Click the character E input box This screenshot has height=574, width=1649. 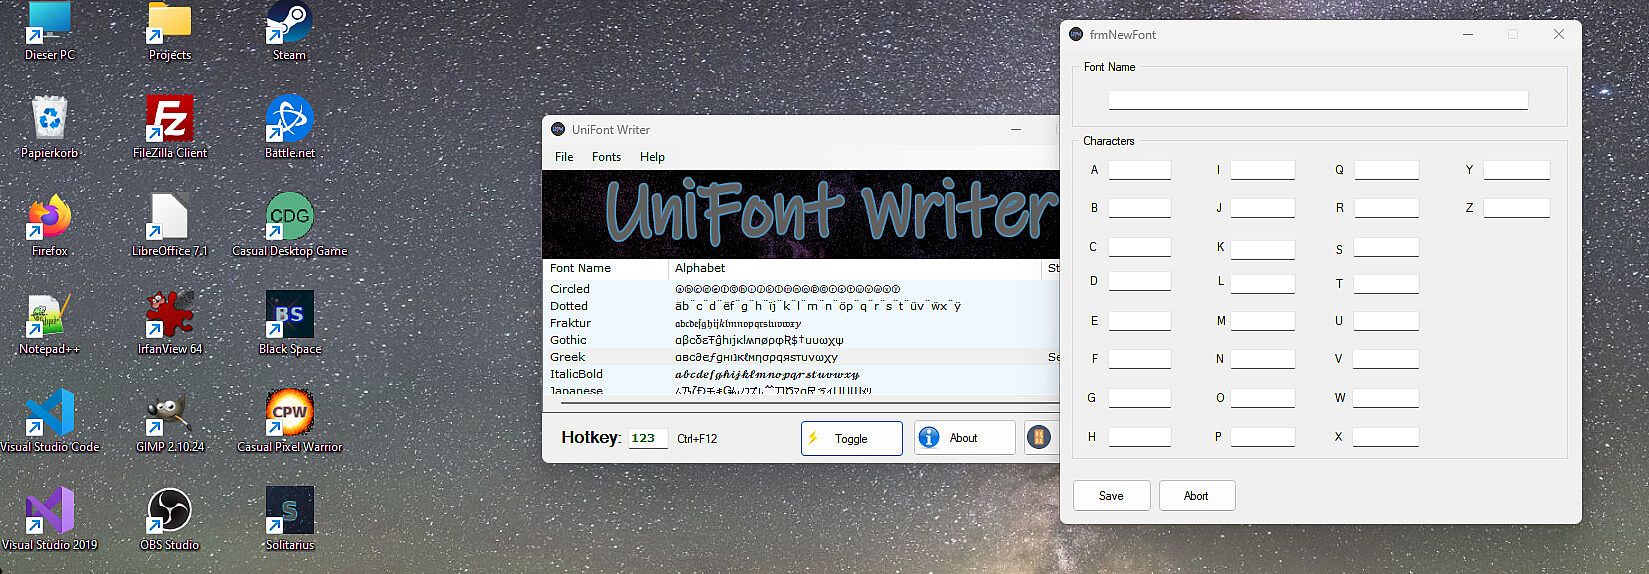click(1139, 321)
